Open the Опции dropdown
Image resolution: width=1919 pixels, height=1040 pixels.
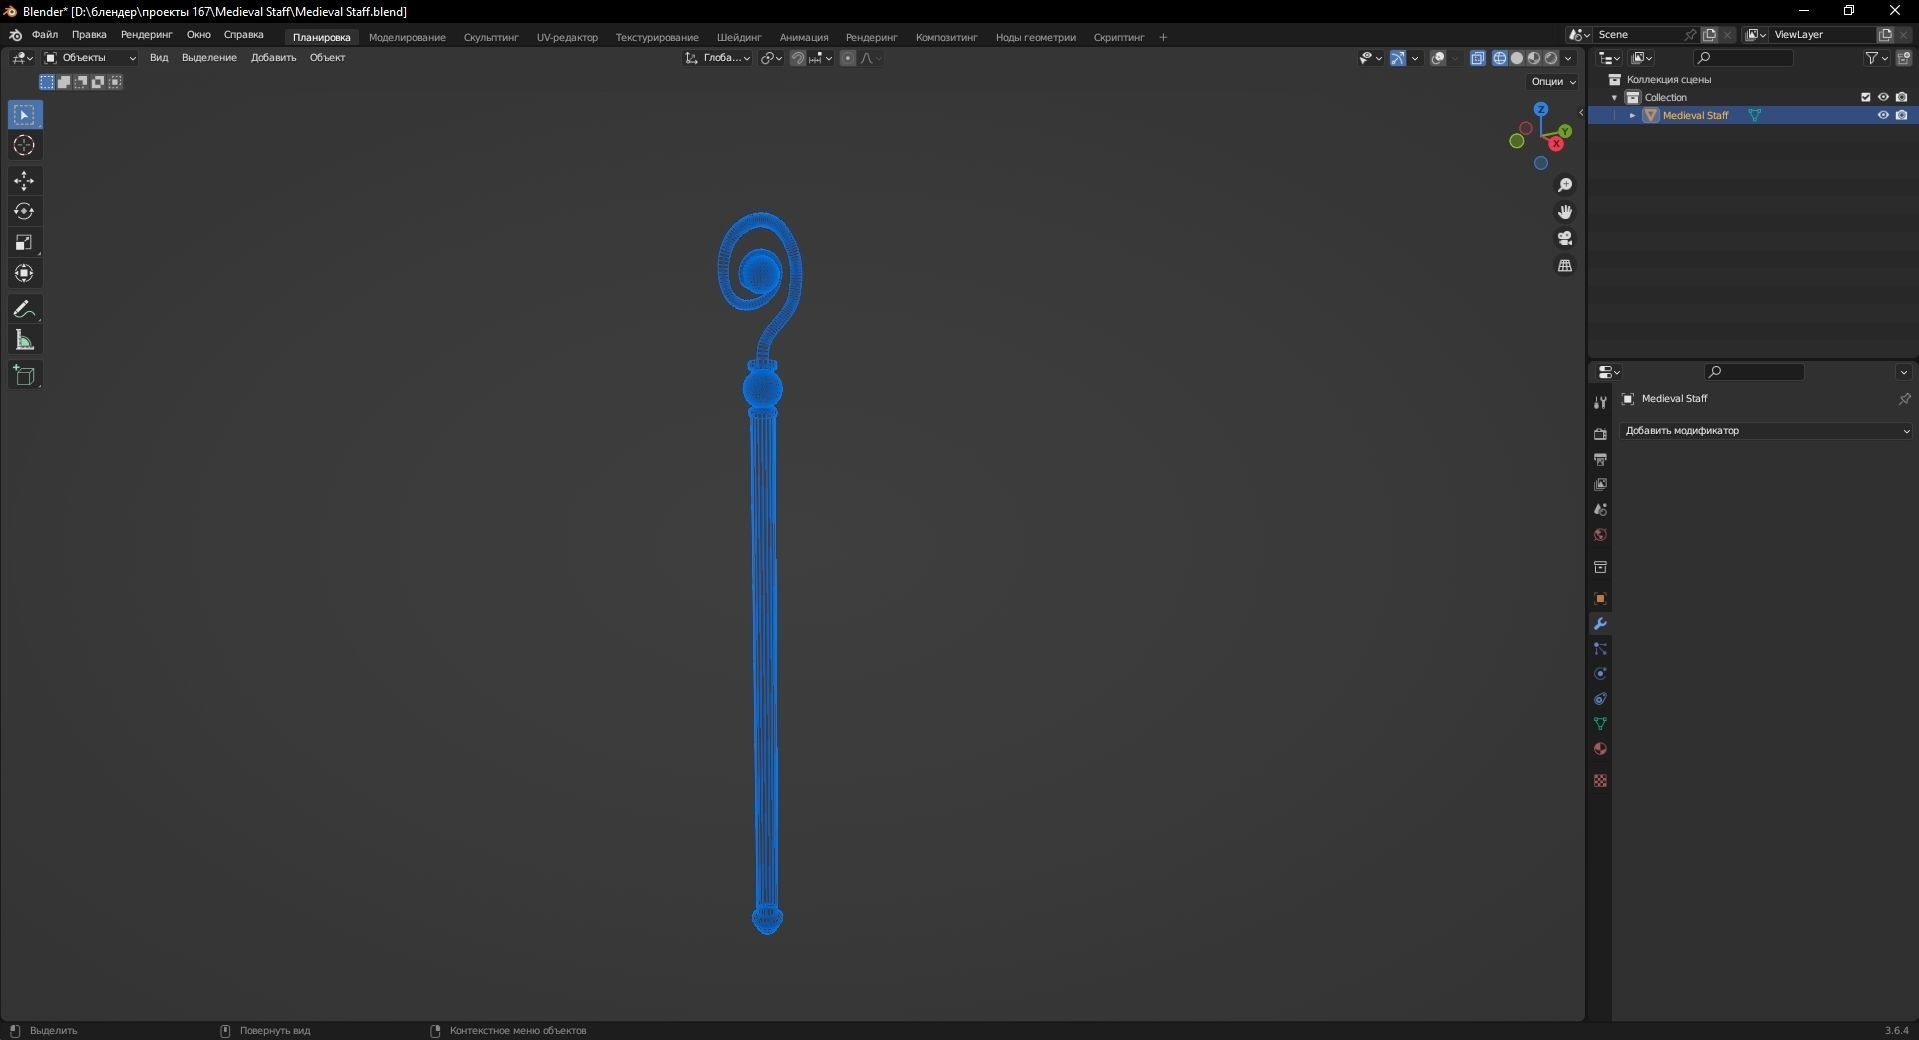1553,82
